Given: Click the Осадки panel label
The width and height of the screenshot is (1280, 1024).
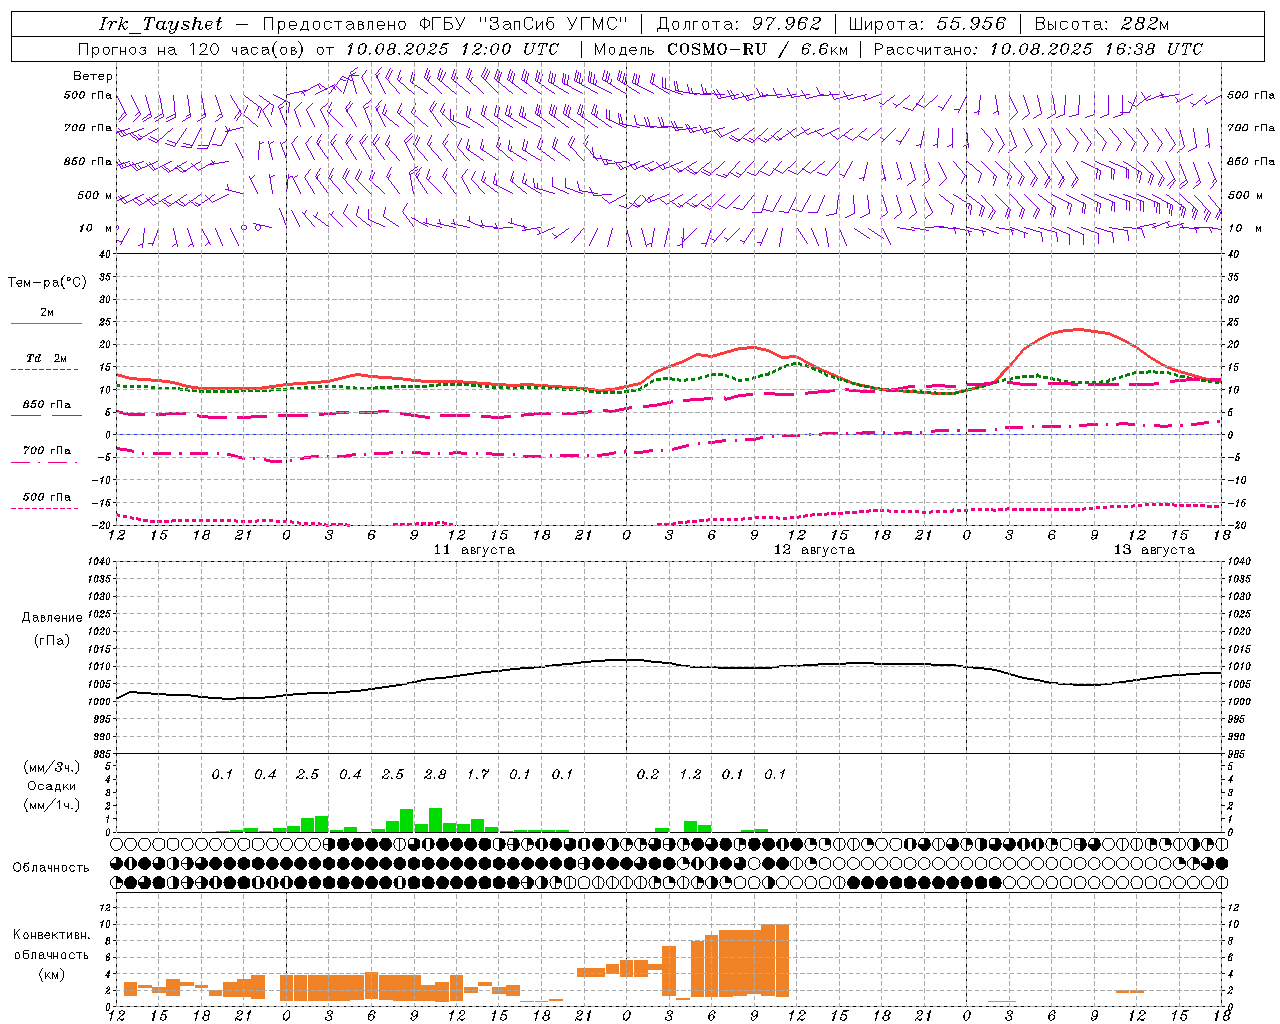Looking at the screenshot, I should point(52,787).
